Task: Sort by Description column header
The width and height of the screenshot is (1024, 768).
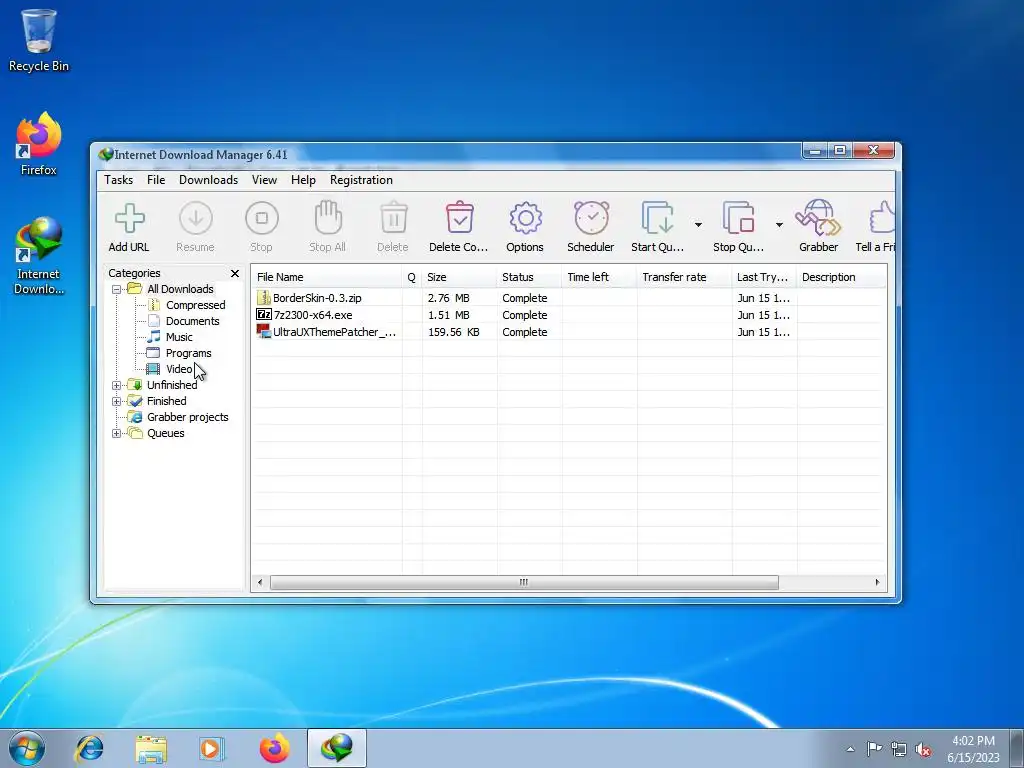Action: [x=842, y=277]
